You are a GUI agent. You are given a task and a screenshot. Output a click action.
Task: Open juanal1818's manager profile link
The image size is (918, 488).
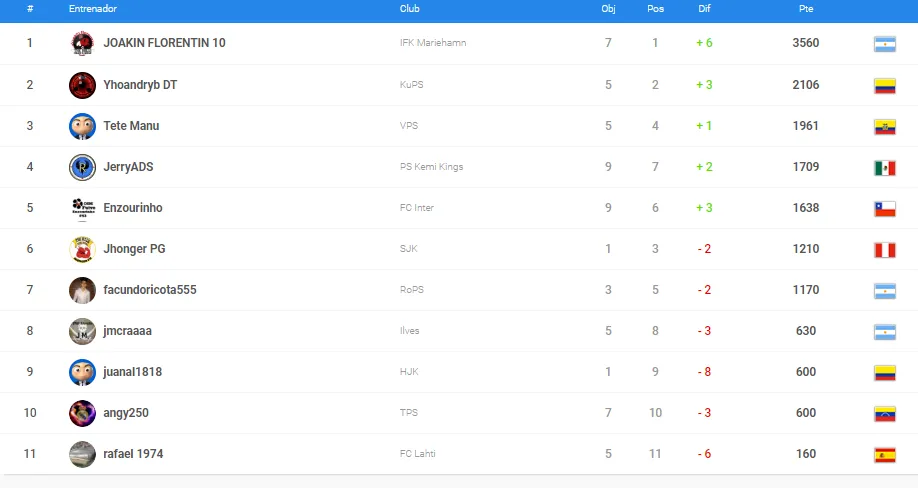point(132,372)
